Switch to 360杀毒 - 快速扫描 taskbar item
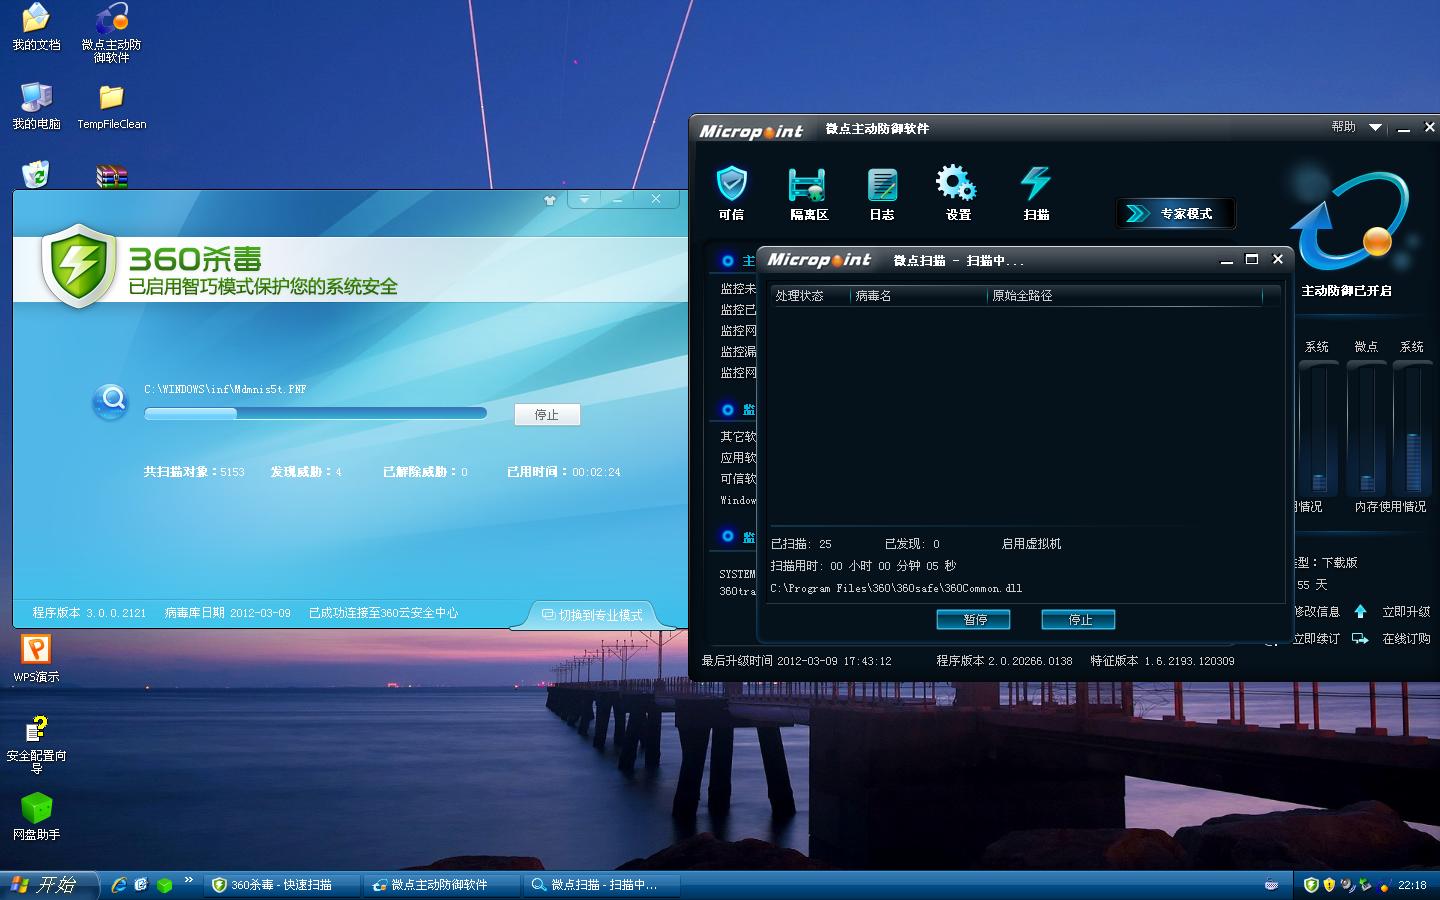The height and width of the screenshot is (900, 1440). tap(281, 885)
